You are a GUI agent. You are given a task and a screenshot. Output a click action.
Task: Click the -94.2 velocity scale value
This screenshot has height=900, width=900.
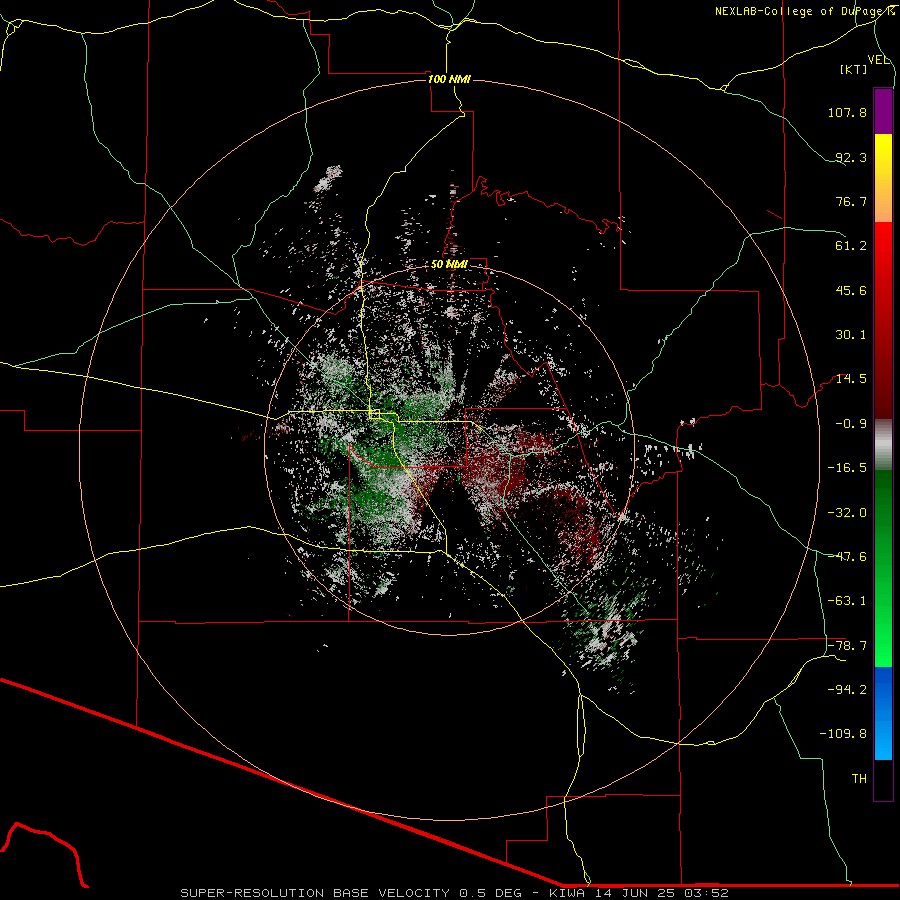(847, 689)
